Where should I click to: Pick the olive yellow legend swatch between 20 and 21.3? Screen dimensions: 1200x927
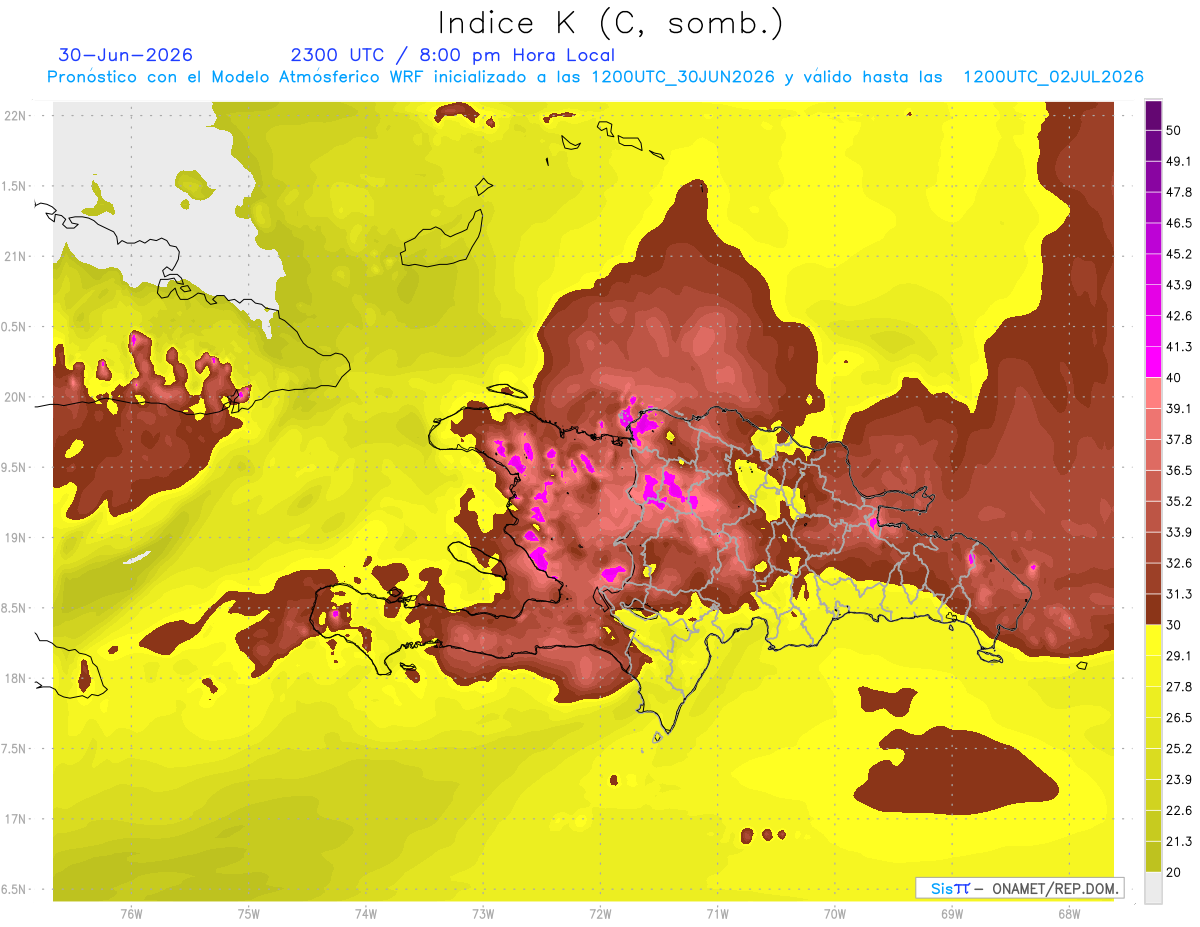(x=1153, y=856)
